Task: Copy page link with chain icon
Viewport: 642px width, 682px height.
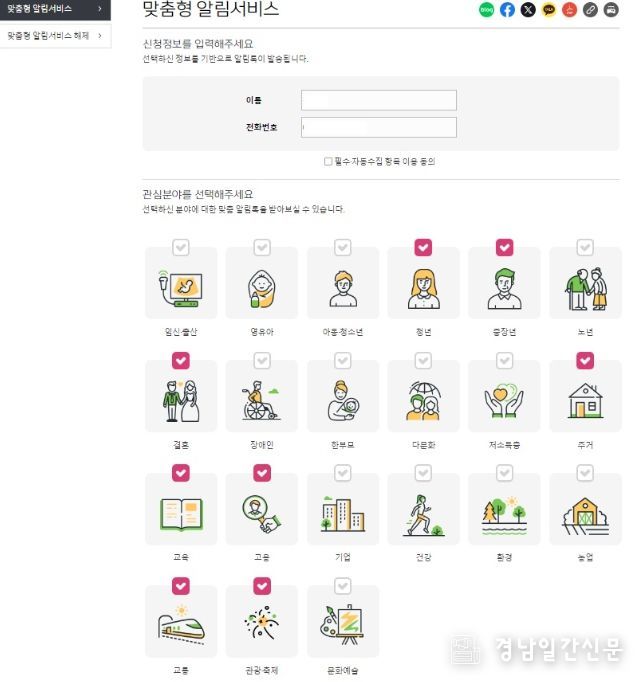Action: click(590, 10)
